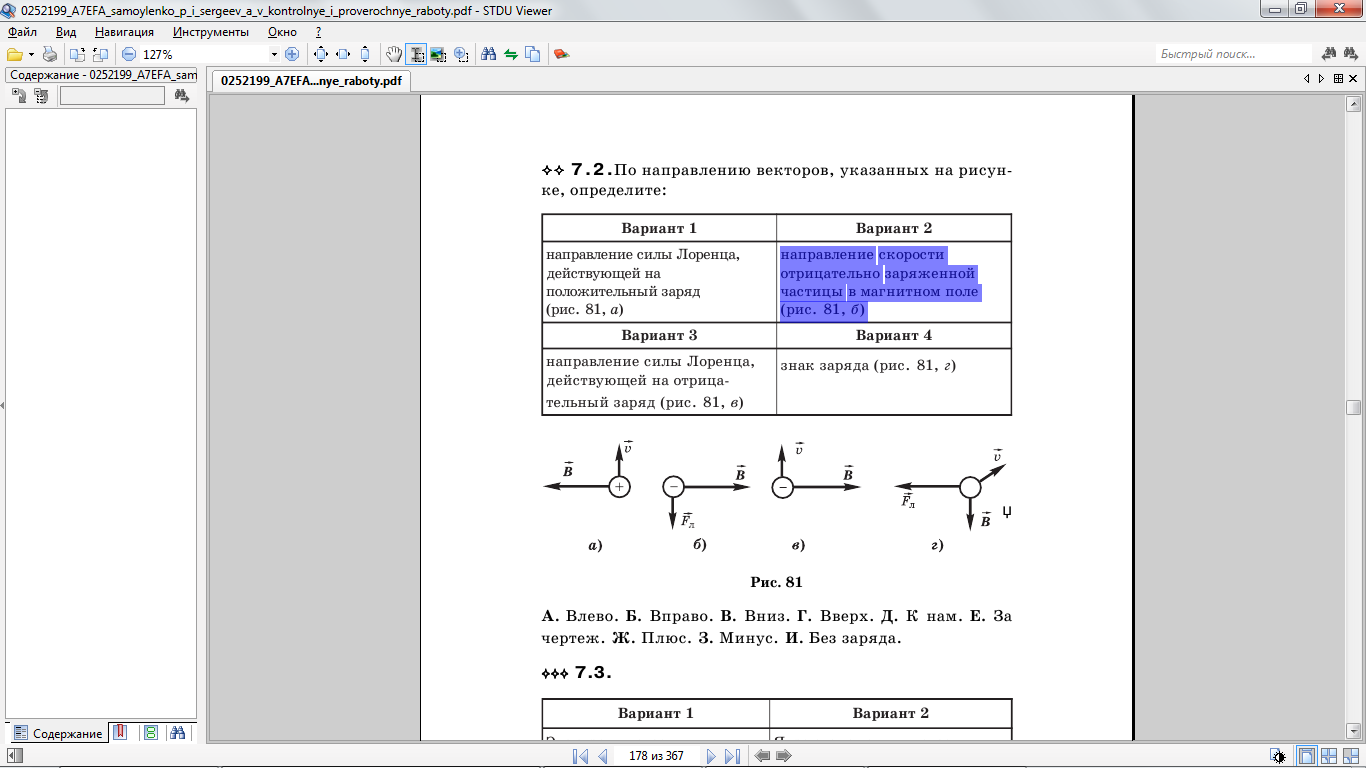Find previous match with binoculars icon
Image resolution: width=1366 pixels, height=768 pixels.
[1329, 54]
